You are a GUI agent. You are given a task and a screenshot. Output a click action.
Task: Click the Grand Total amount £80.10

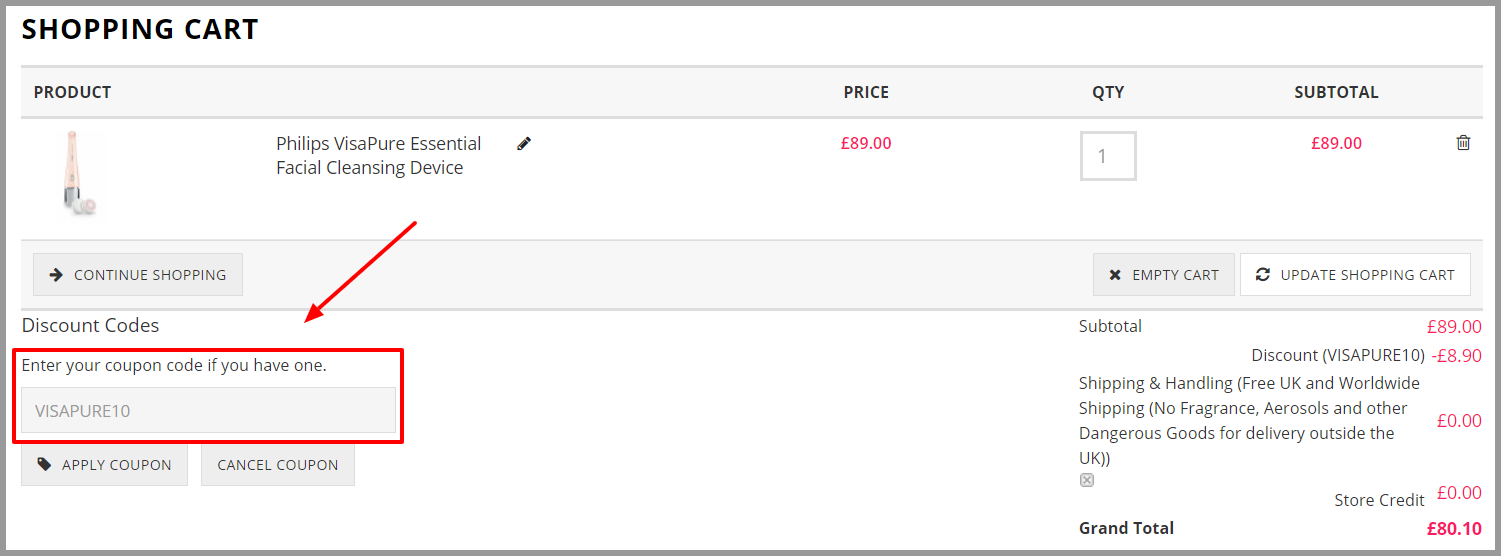click(x=1454, y=528)
